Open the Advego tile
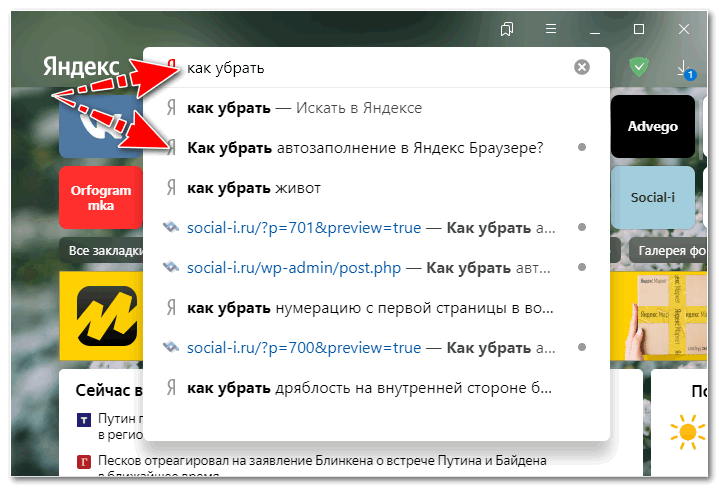Screen dimensions: 719x488 pyautogui.click(x=653, y=127)
